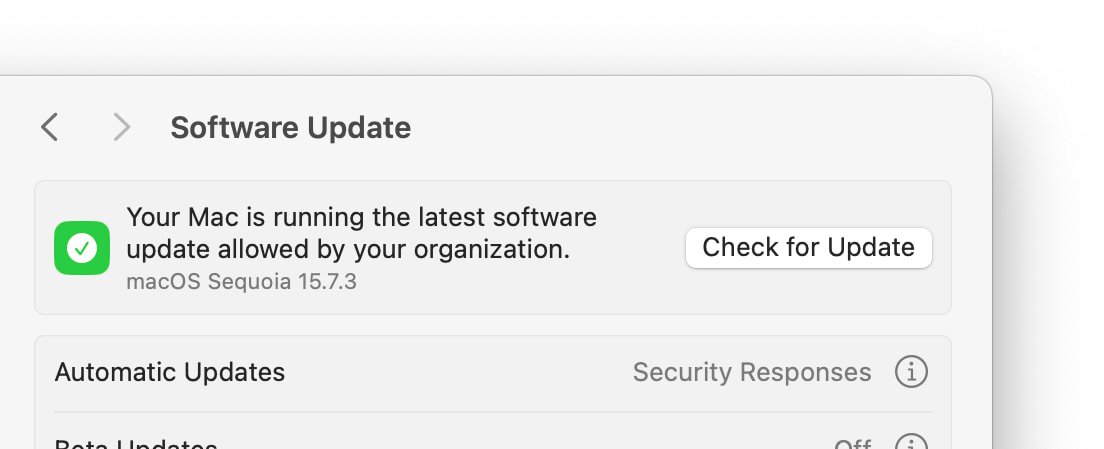This screenshot has height=449, width=1104.
Task: Select the Automatic Updates row label
Action: [170, 372]
